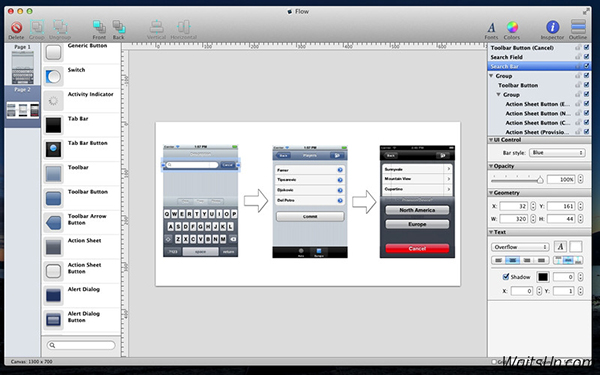Click center text alignment button
This screenshot has height=375, width=600.
[x=513, y=260]
